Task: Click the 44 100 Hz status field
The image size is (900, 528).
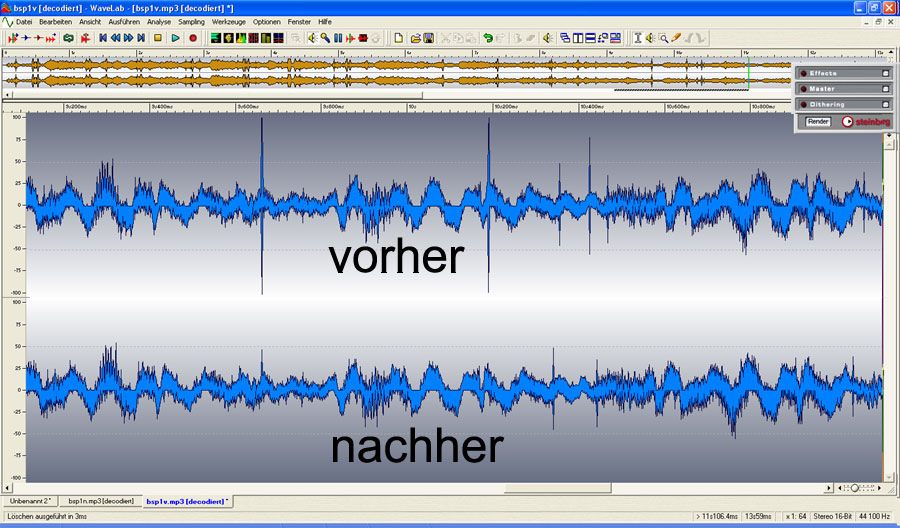Action: tap(874, 517)
